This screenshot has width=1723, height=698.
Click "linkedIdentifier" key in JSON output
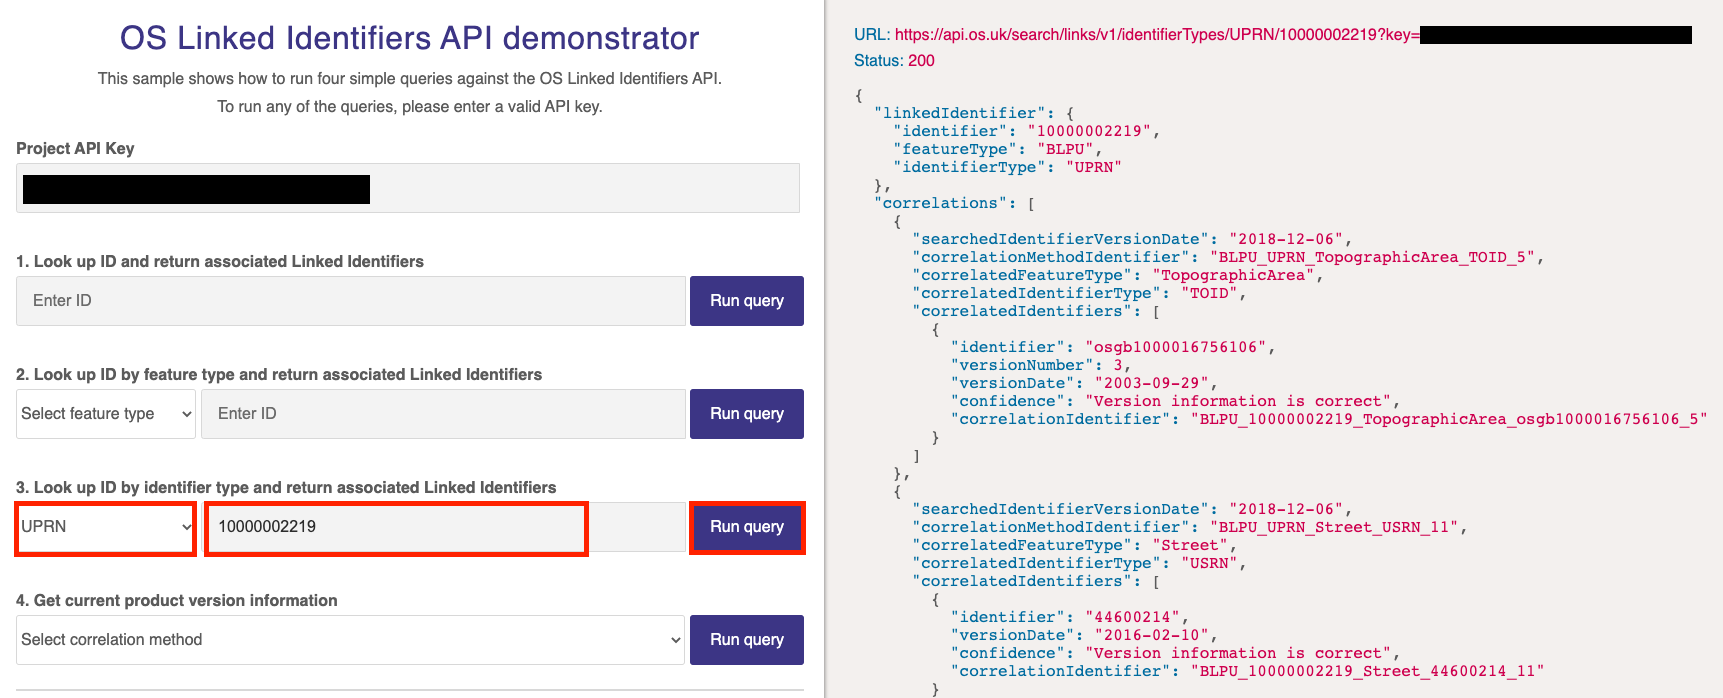[960, 113]
